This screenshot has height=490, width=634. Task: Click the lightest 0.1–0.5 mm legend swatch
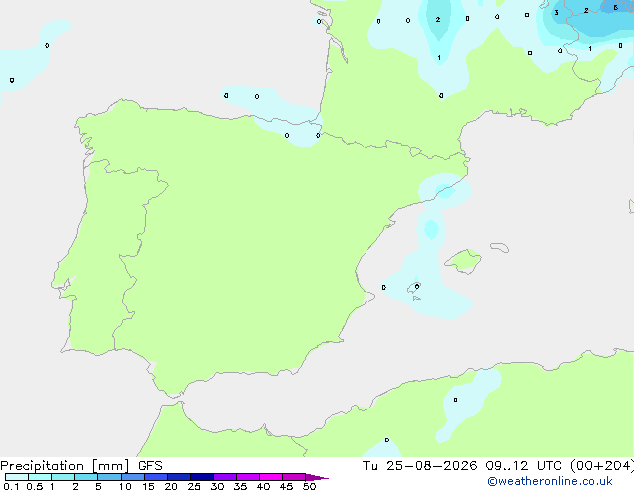(x=17, y=477)
